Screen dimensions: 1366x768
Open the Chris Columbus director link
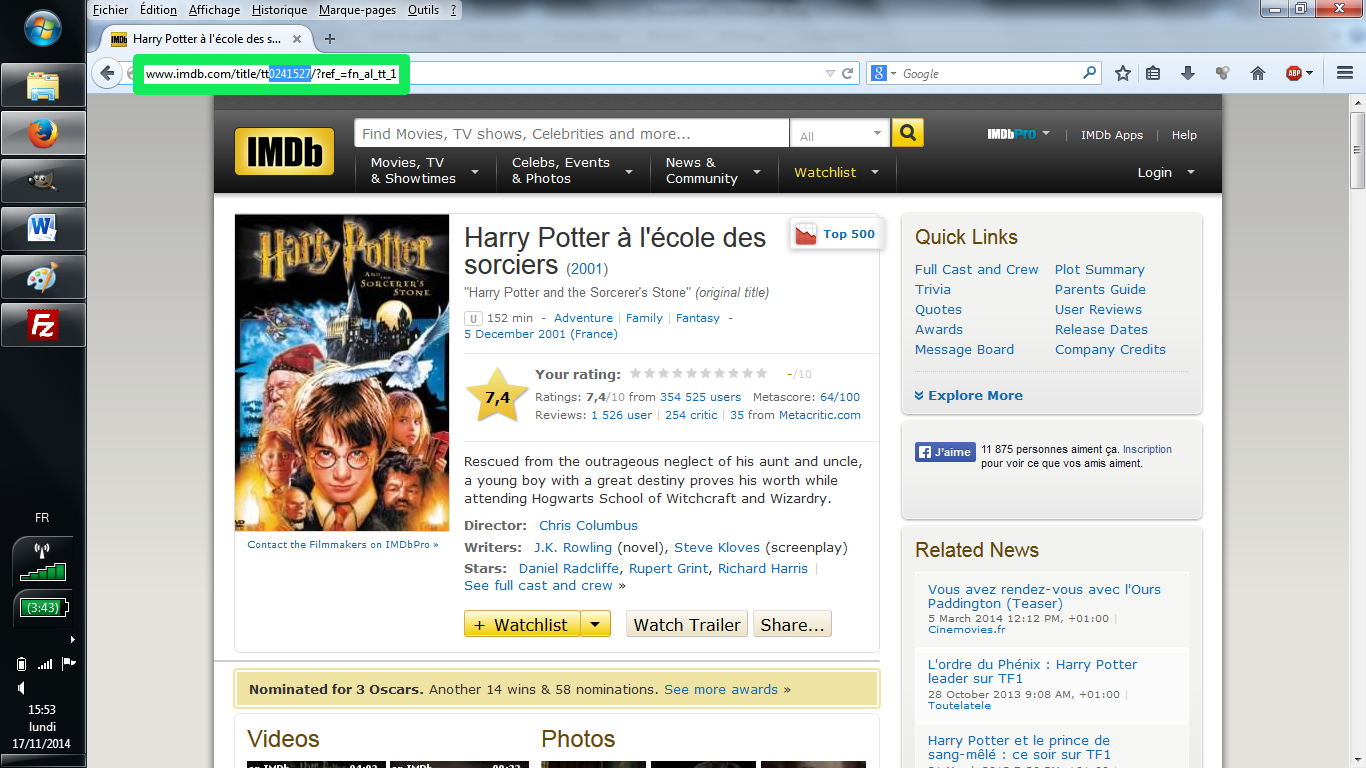[588, 526]
